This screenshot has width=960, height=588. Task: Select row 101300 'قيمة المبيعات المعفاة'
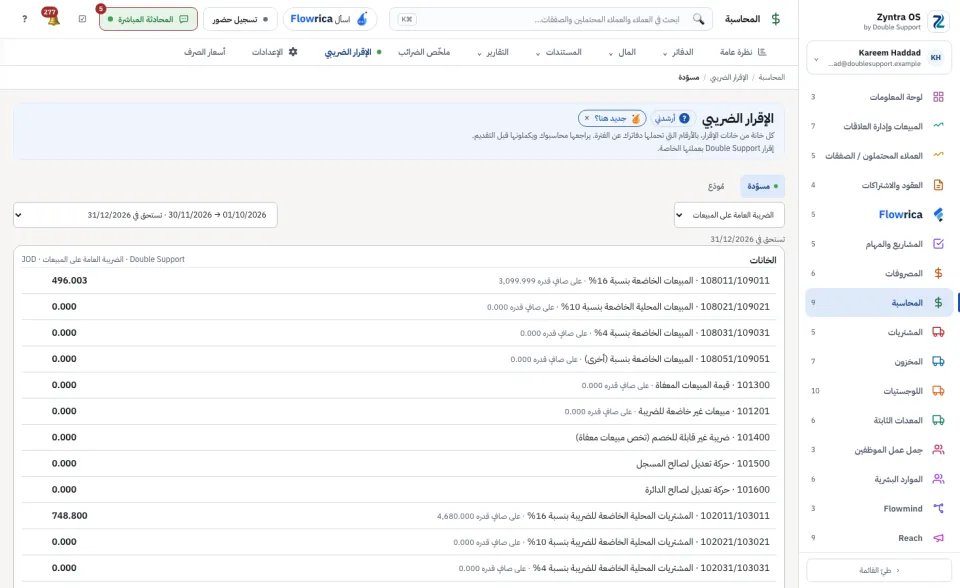click(x=399, y=385)
